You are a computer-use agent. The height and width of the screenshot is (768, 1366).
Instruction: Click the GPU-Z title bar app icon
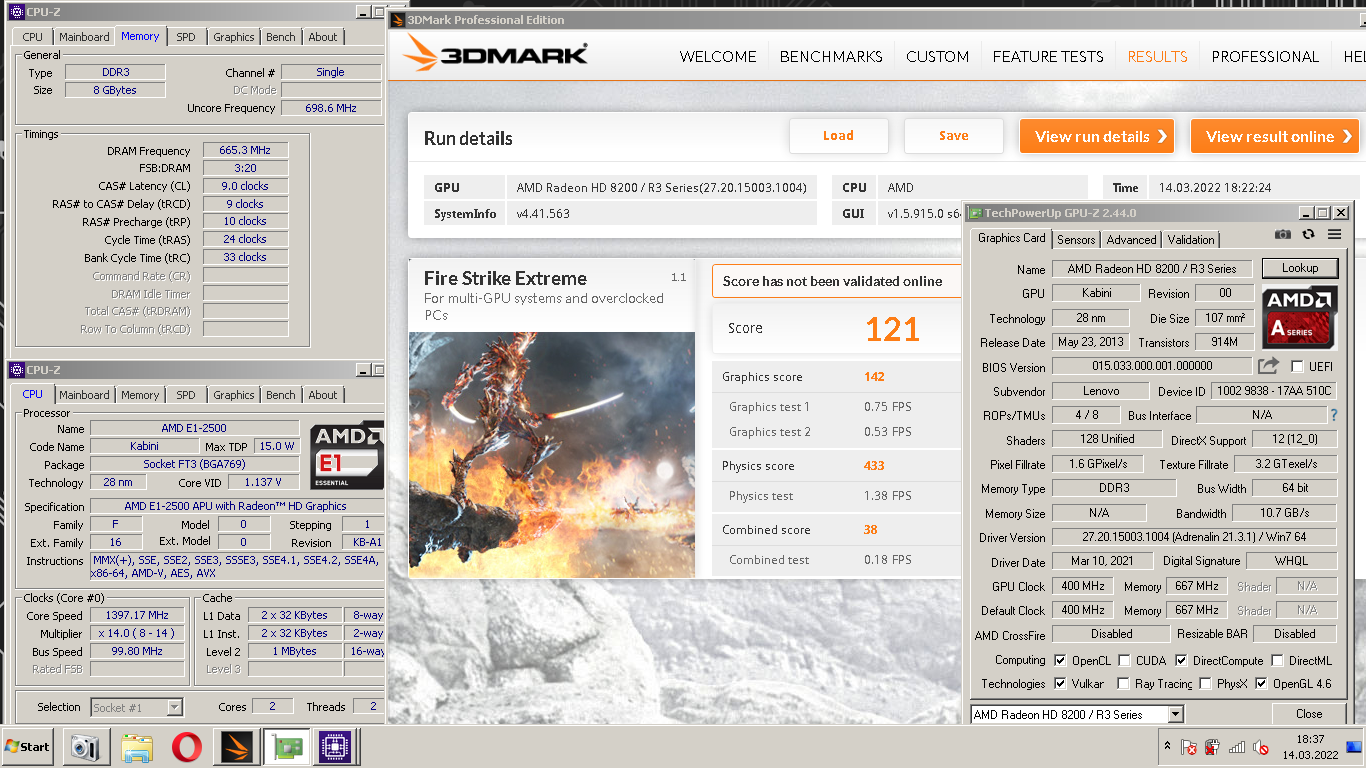[x=976, y=212]
